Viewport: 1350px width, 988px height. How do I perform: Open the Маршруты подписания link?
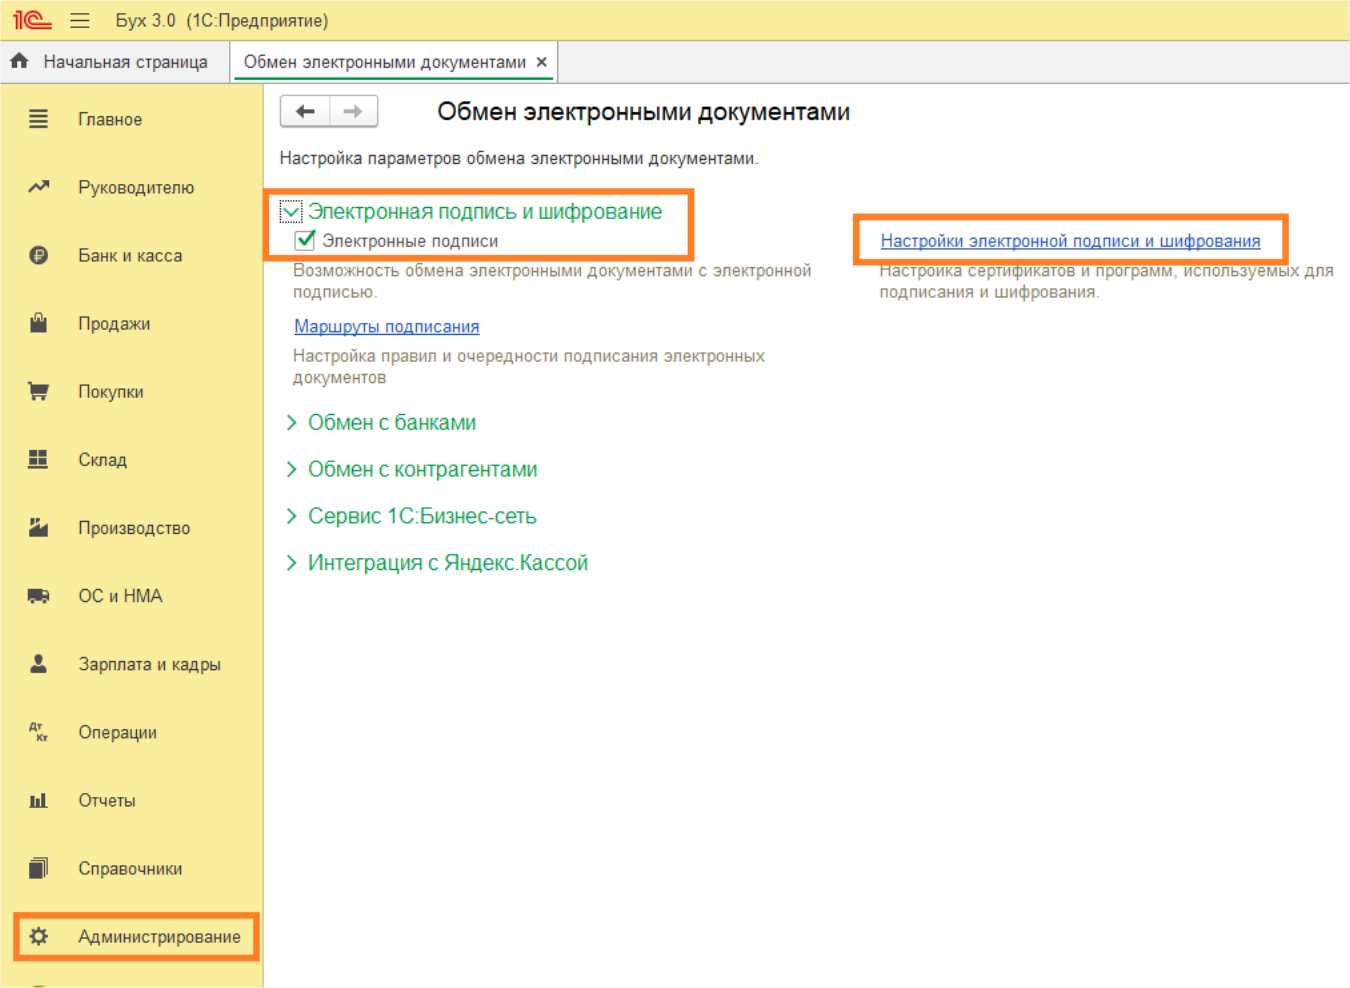(386, 326)
